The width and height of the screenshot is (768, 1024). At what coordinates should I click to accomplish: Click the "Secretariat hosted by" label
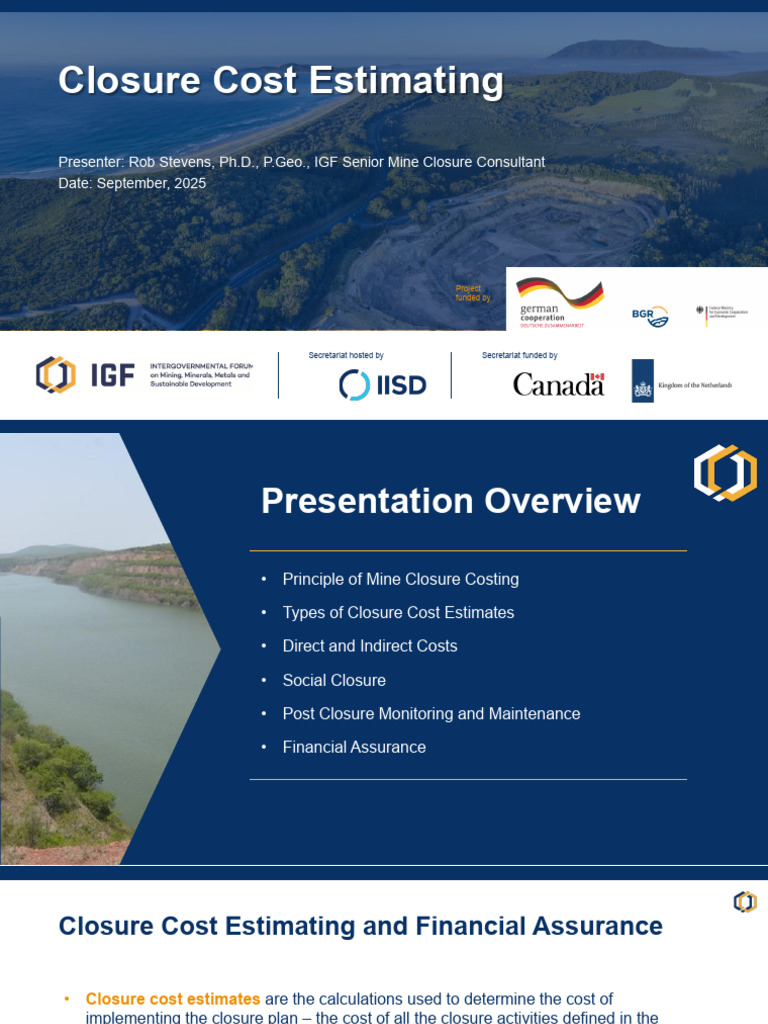[x=346, y=355]
